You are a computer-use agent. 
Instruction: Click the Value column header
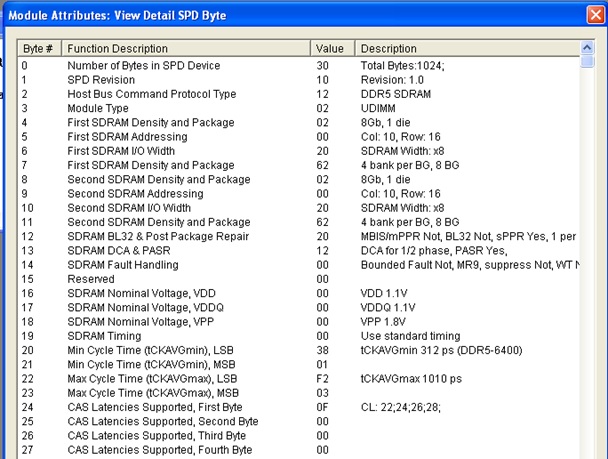(332, 48)
